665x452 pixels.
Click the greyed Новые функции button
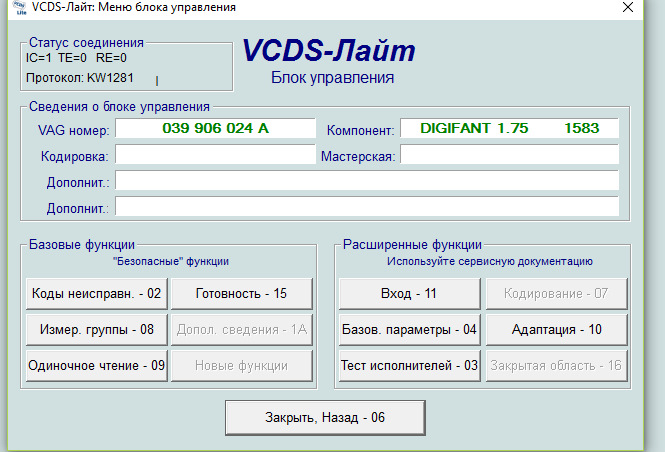coord(242,366)
